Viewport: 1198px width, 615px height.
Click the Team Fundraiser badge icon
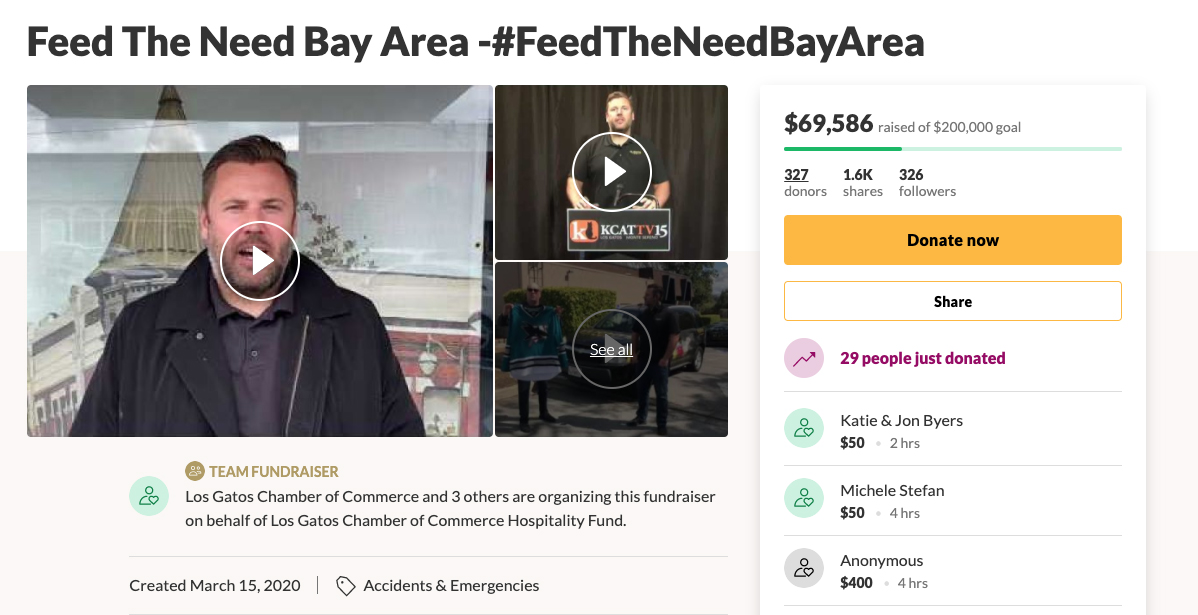point(195,471)
